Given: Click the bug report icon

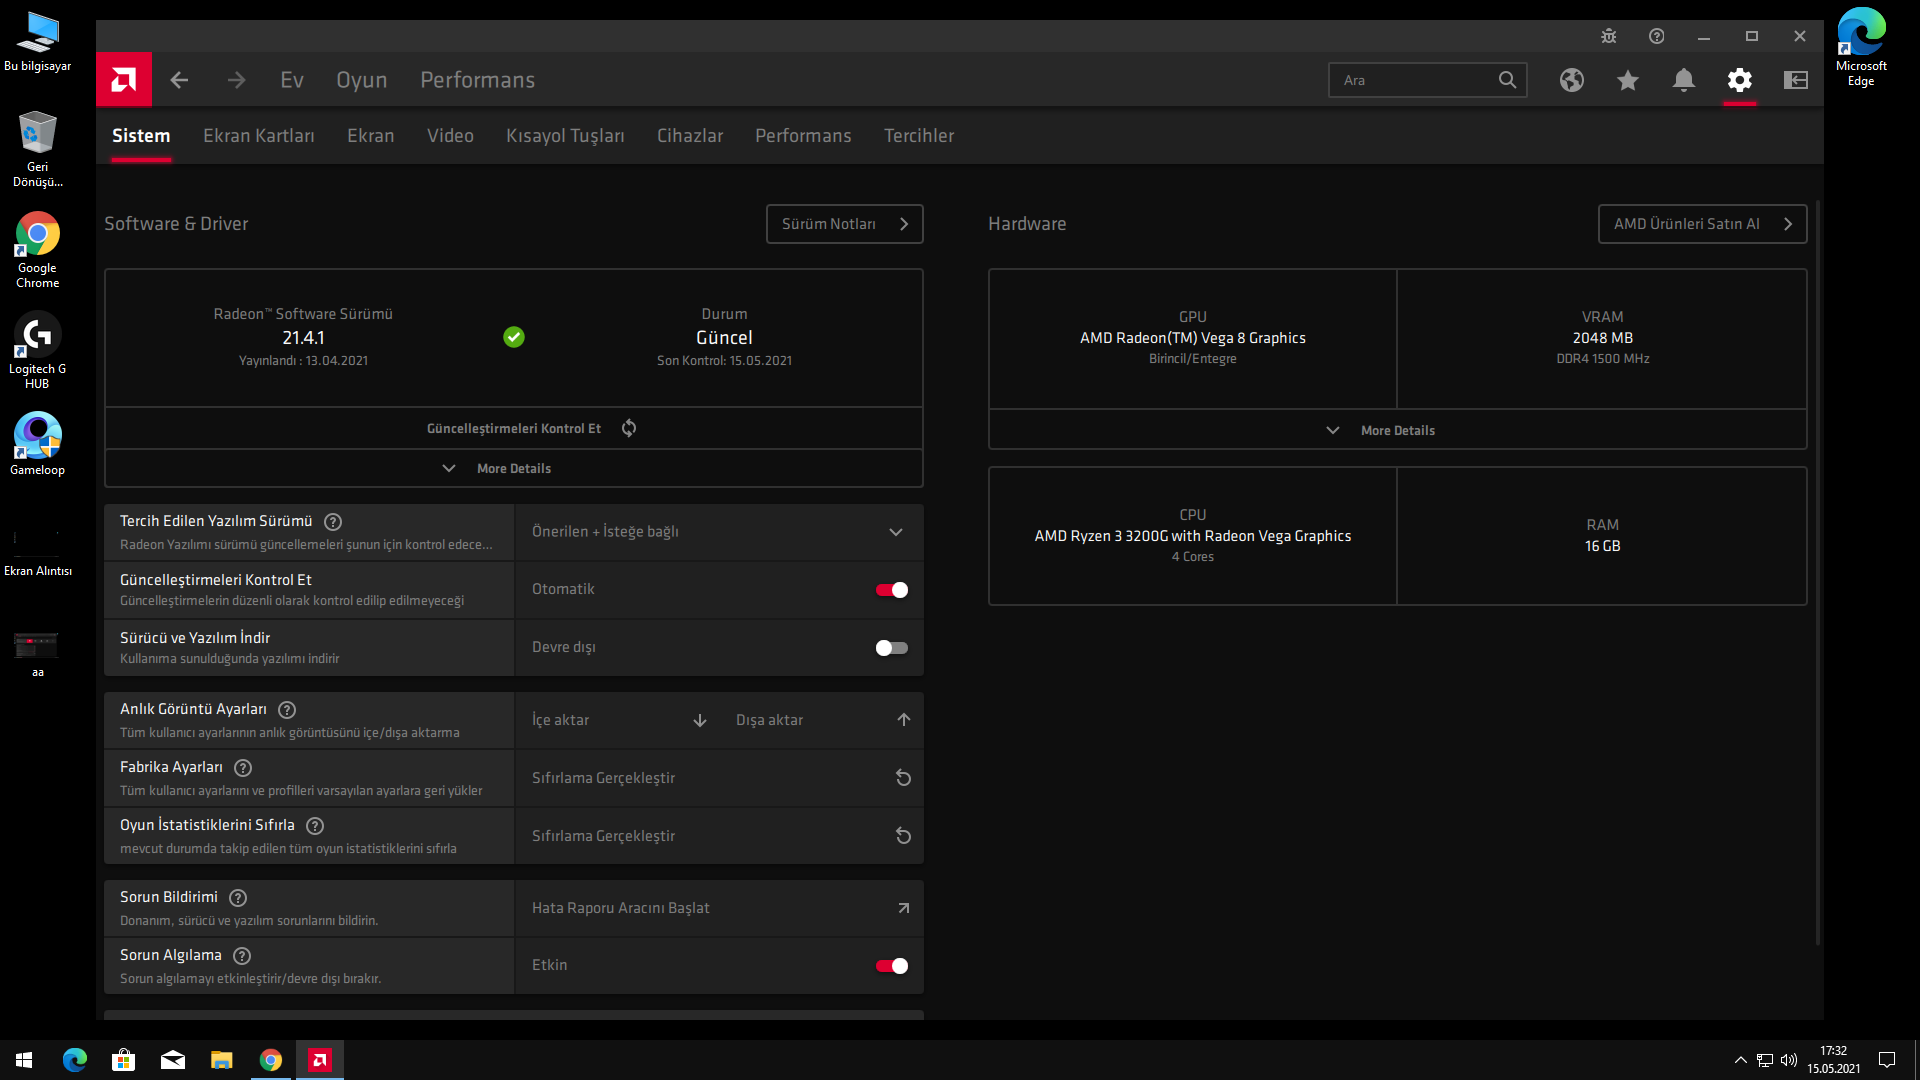Looking at the screenshot, I should tap(1608, 36).
